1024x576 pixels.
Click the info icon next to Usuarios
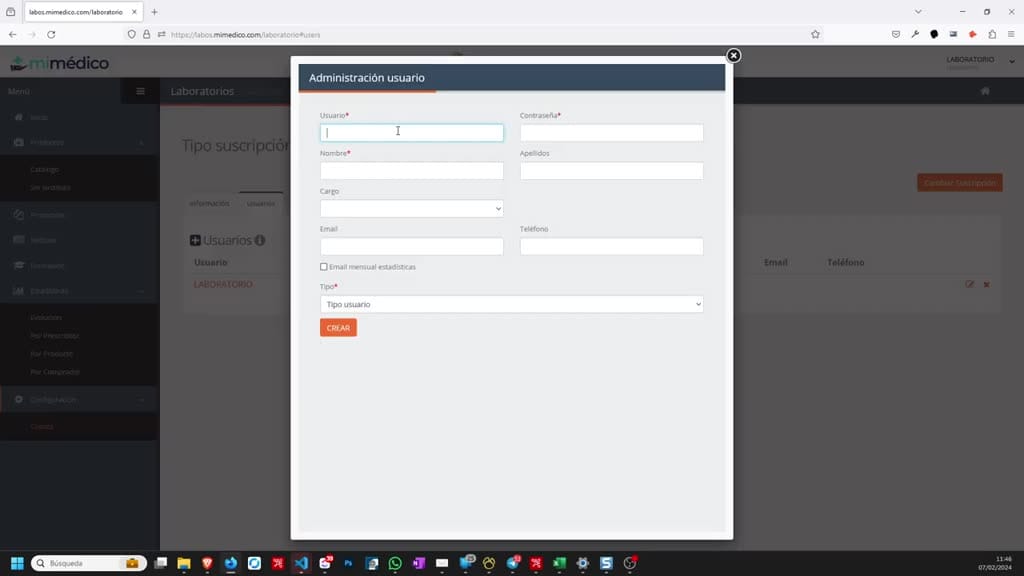click(260, 240)
